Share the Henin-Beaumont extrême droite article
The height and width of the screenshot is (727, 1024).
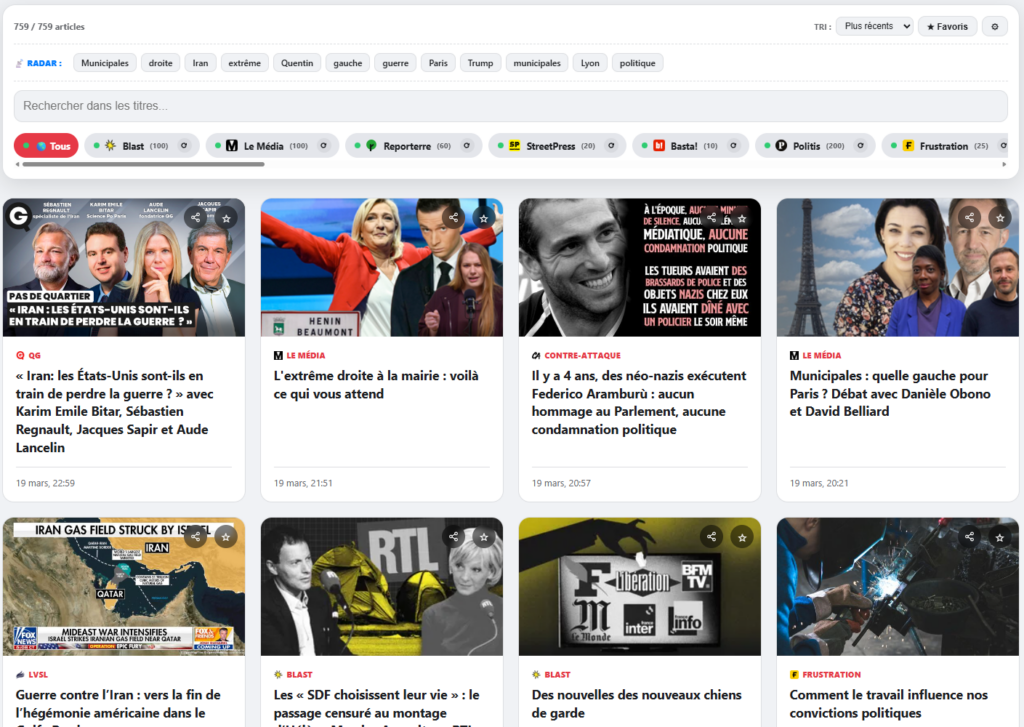coord(454,217)
